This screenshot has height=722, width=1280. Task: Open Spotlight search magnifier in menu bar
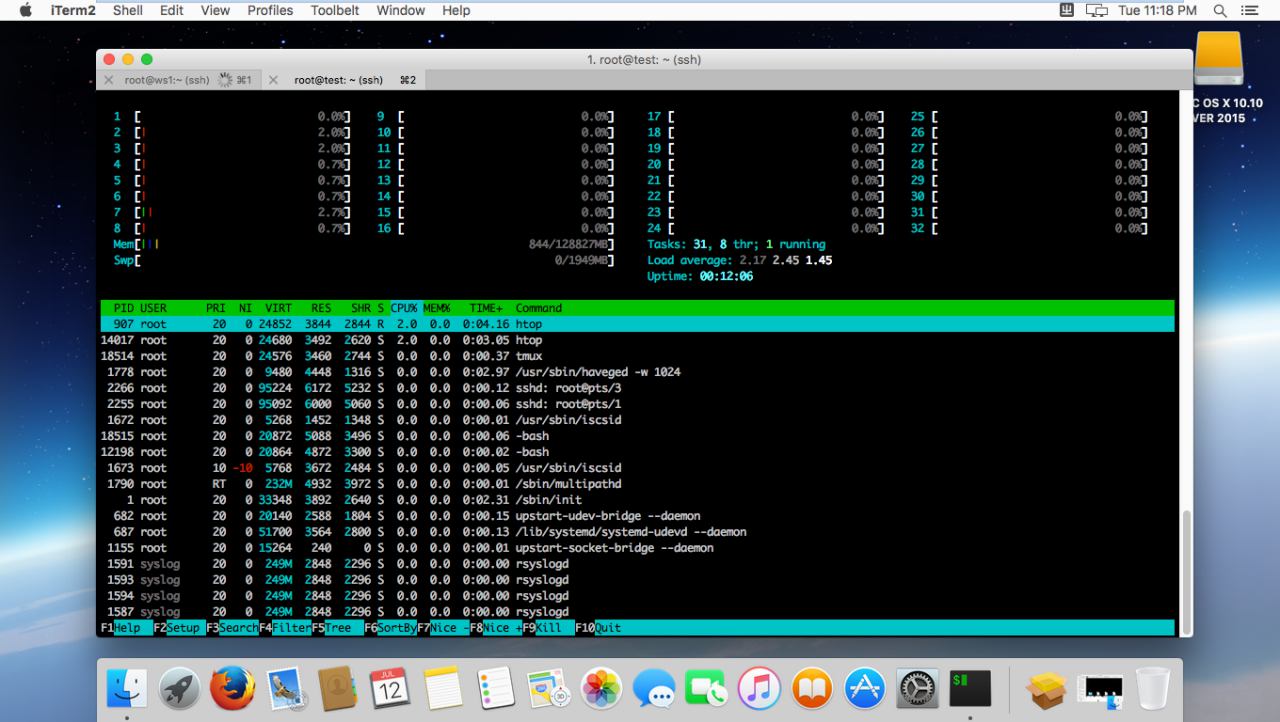pyautogui.click(x=1220, y=10)
